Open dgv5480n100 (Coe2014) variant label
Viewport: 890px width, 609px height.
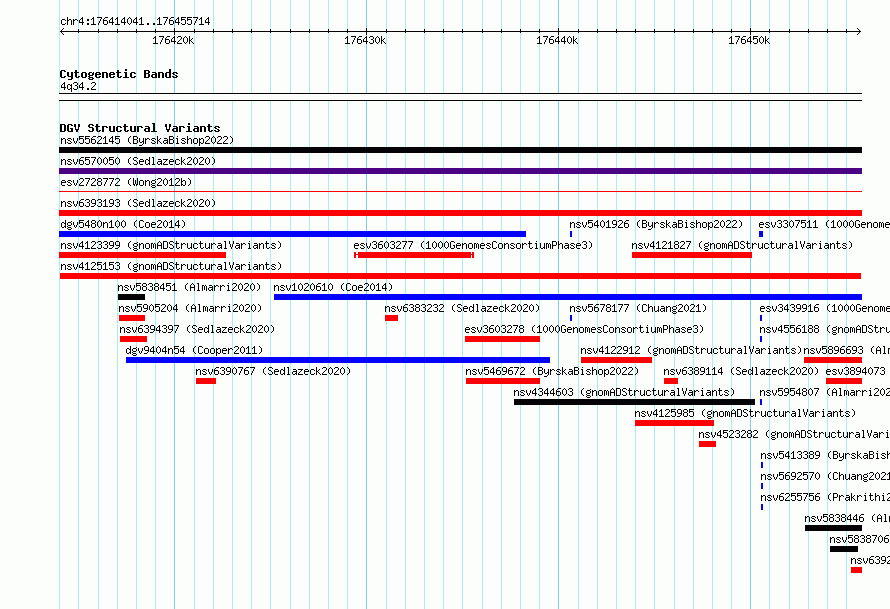tap(123, 224)
